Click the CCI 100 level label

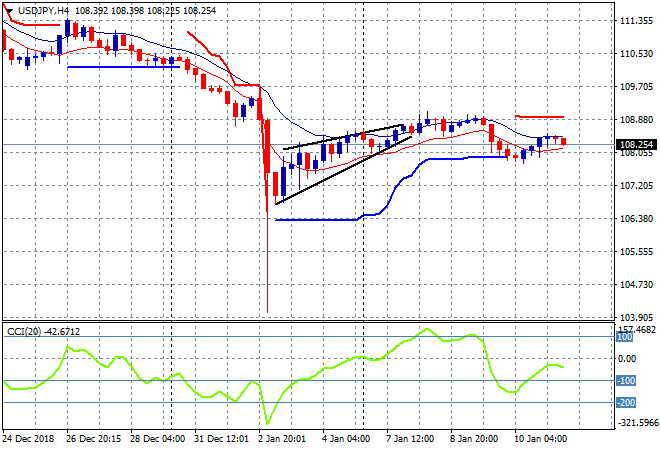pos(625,337)
